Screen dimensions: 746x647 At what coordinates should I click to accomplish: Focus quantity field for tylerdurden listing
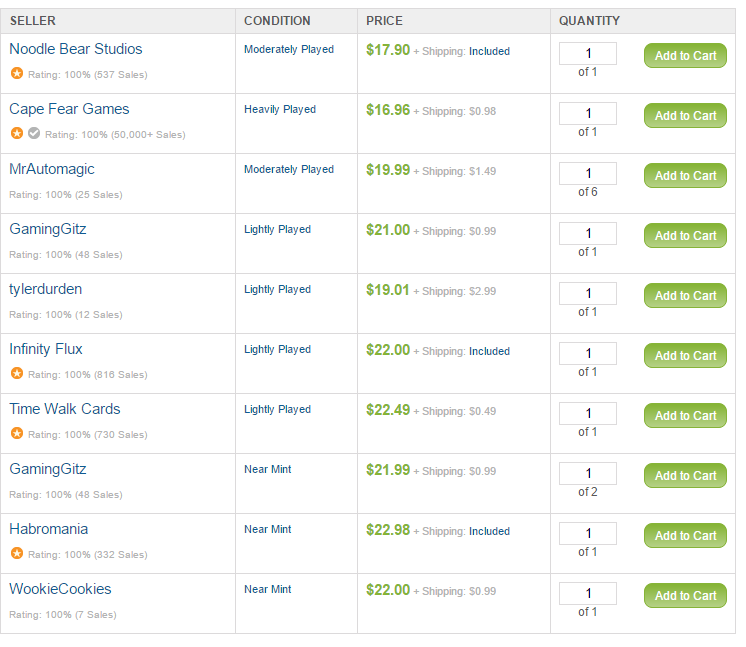click(588, 293)
